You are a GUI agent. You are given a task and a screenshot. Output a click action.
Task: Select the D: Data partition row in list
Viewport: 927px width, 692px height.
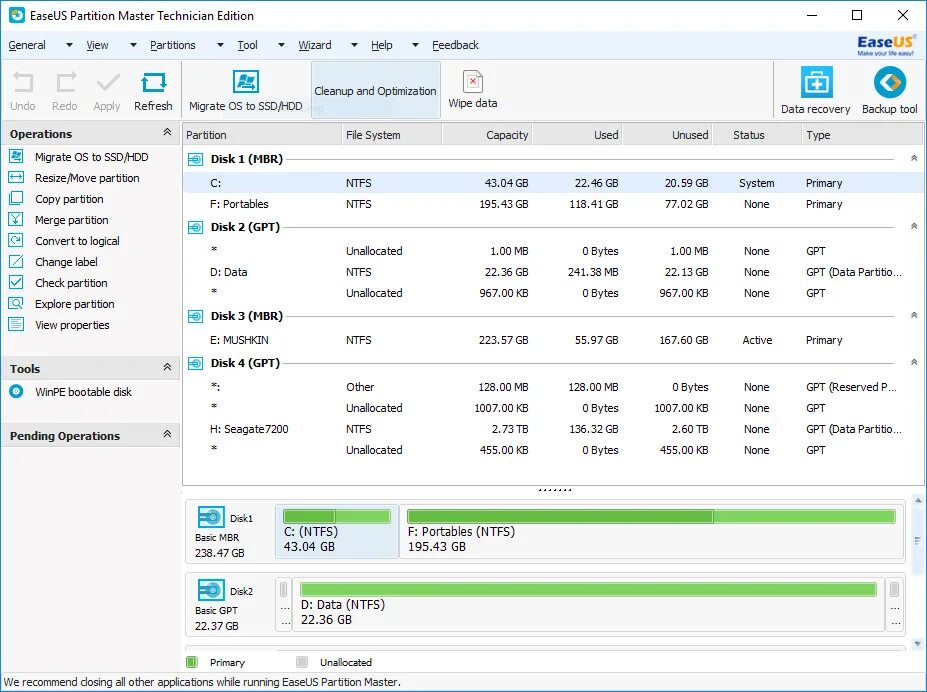click(553, 272)
